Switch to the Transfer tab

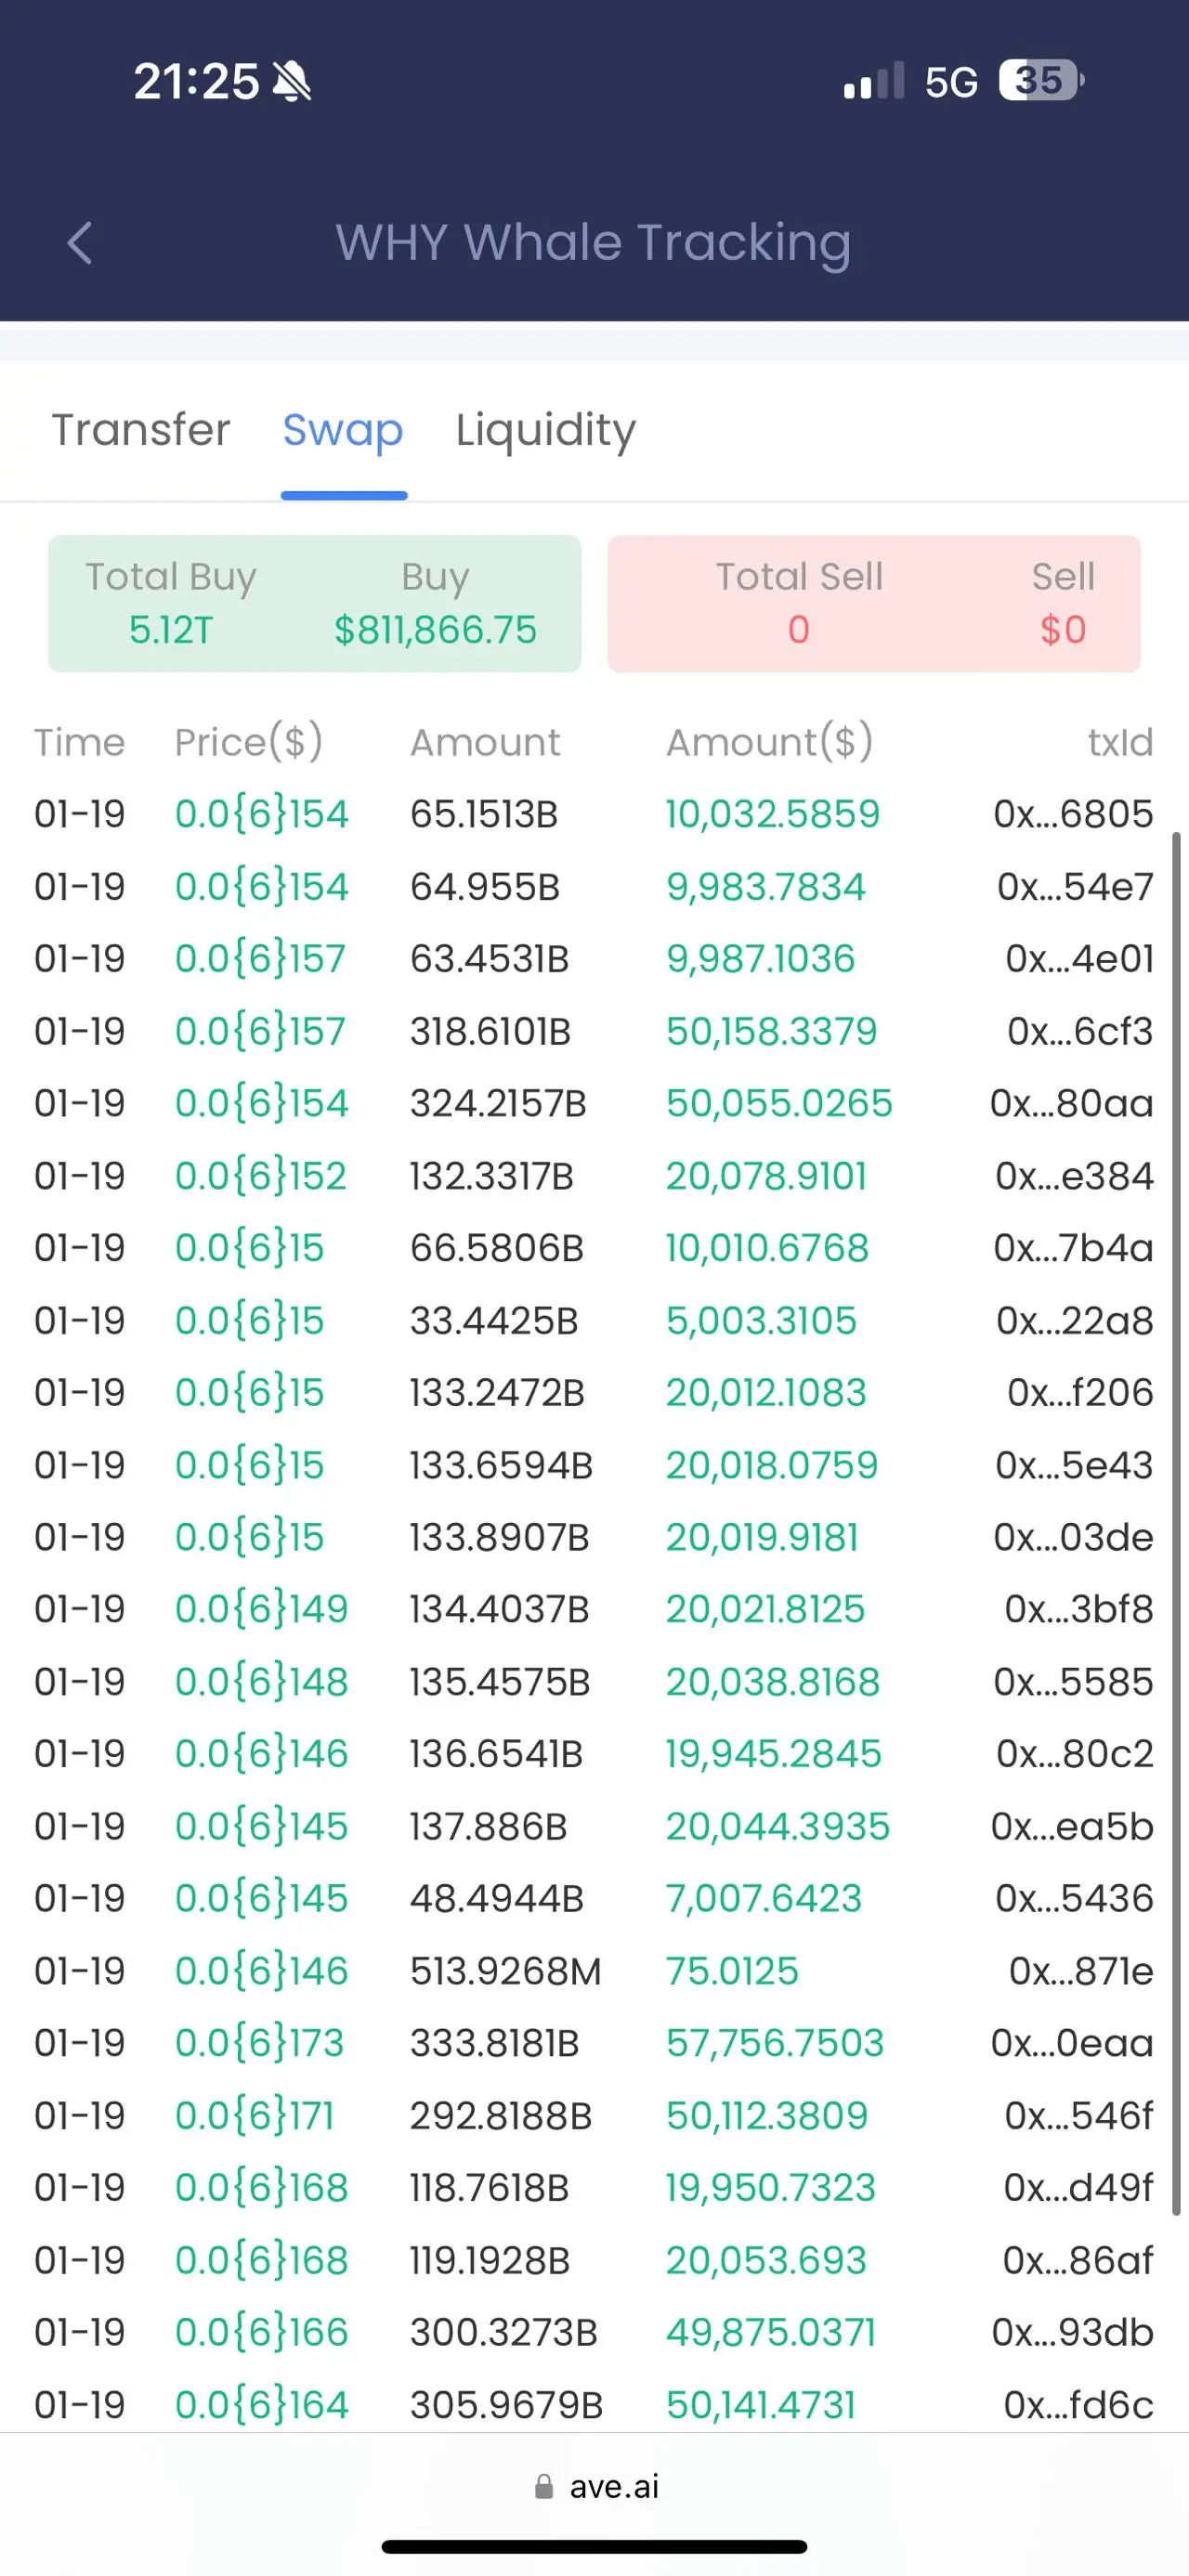pyautogui.click(x=141, y=430)
